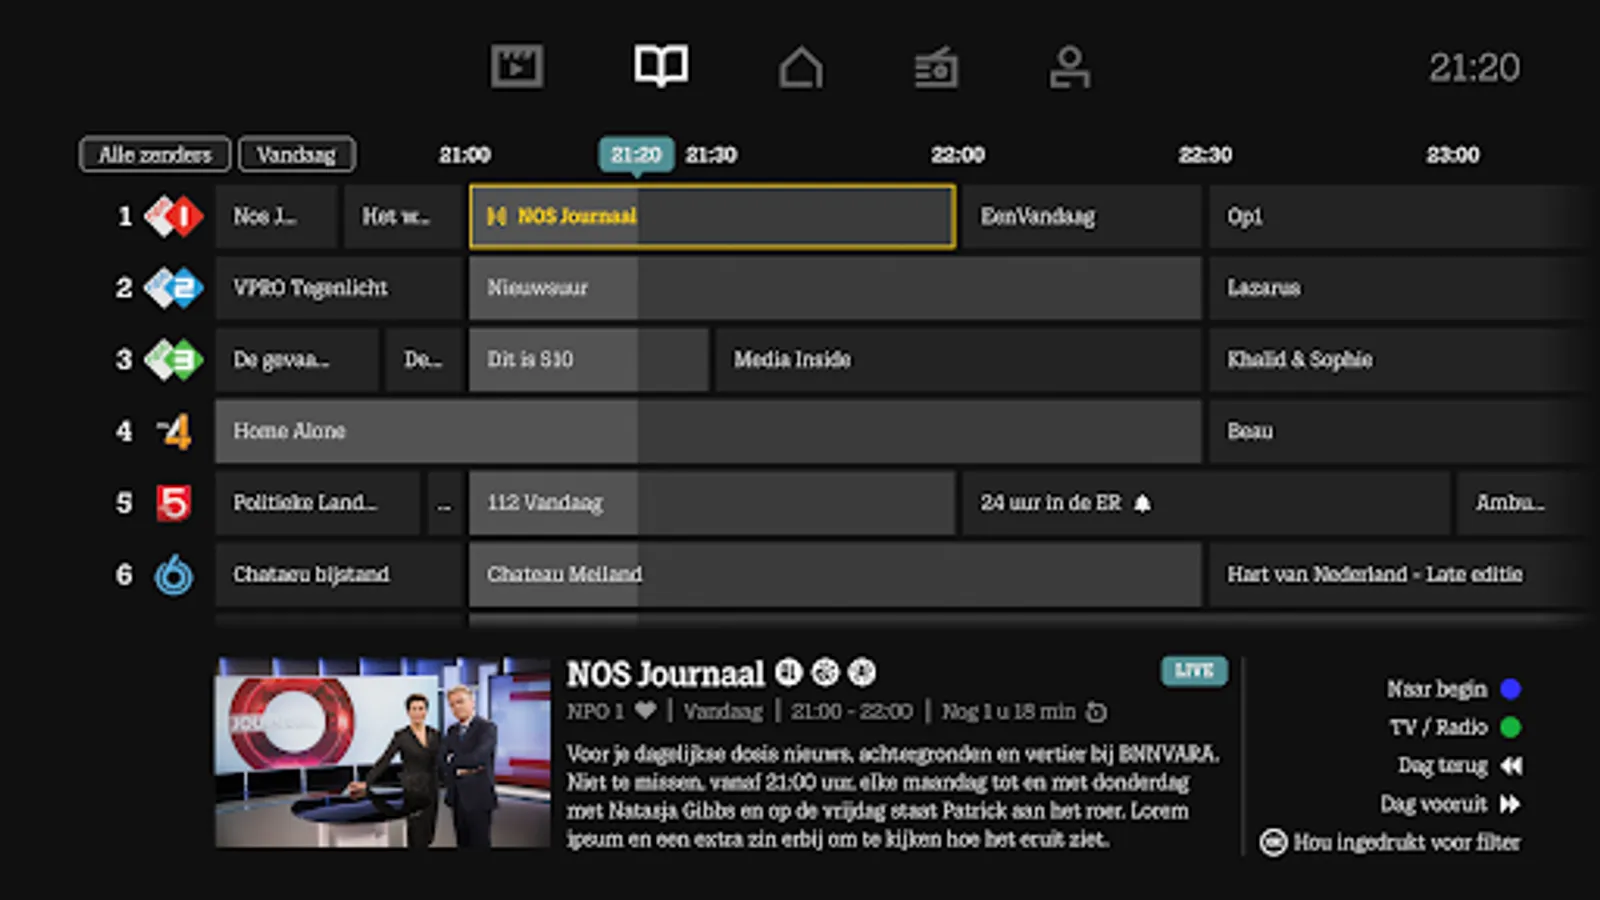Select the Het w... program cell
Image resolution: width=1600 pixels, height=900 pixels.
pos(403,216)
